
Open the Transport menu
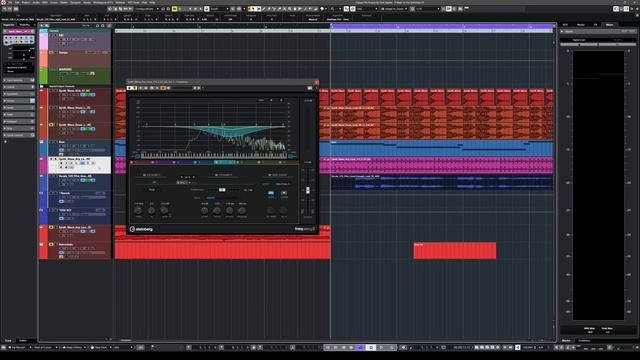tap(76, 2)
